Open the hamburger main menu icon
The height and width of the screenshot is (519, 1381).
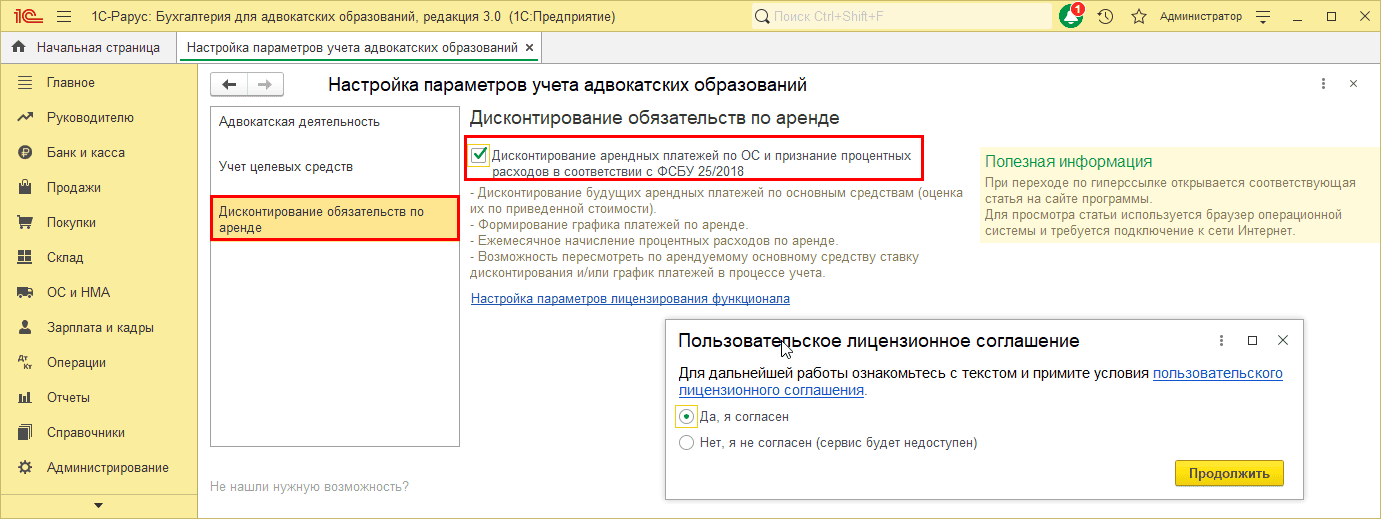64,17
